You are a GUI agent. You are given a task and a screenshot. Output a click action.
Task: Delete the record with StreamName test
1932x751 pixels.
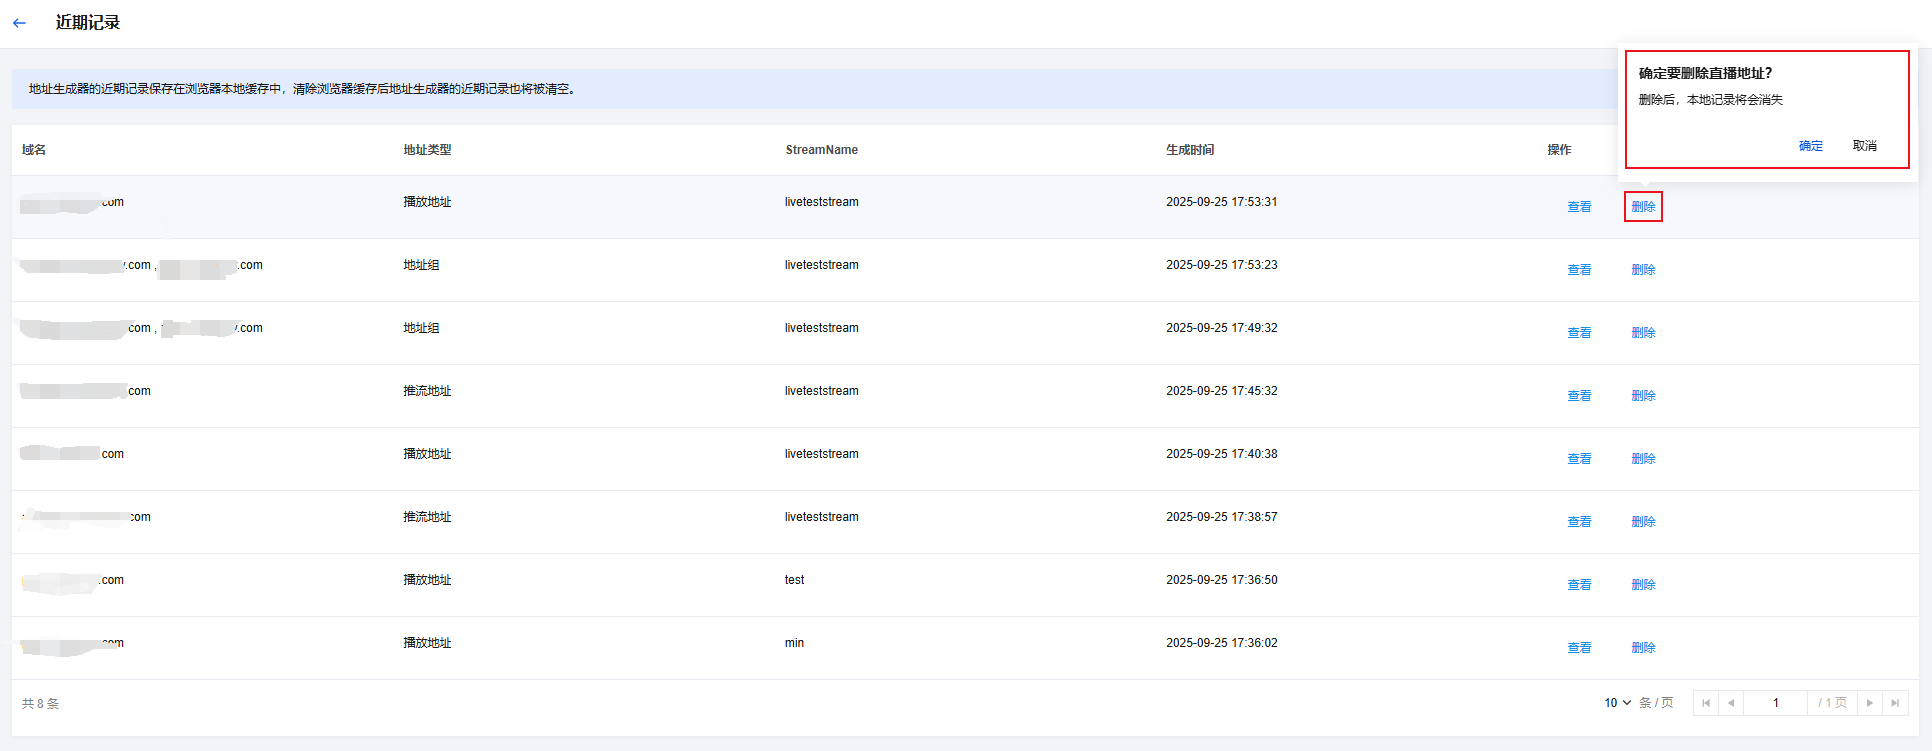1643,585
